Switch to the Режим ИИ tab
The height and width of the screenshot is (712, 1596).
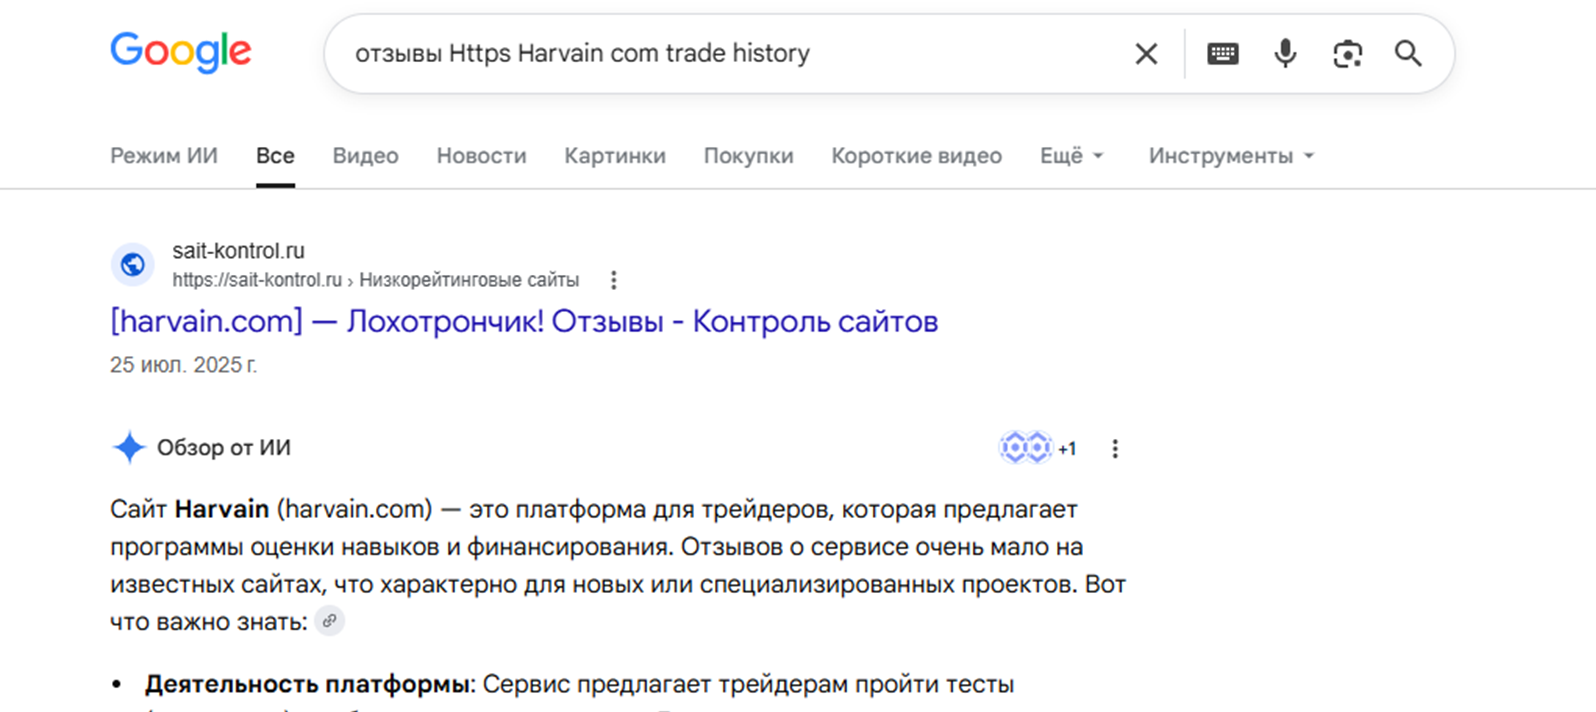tap(164, 156)
